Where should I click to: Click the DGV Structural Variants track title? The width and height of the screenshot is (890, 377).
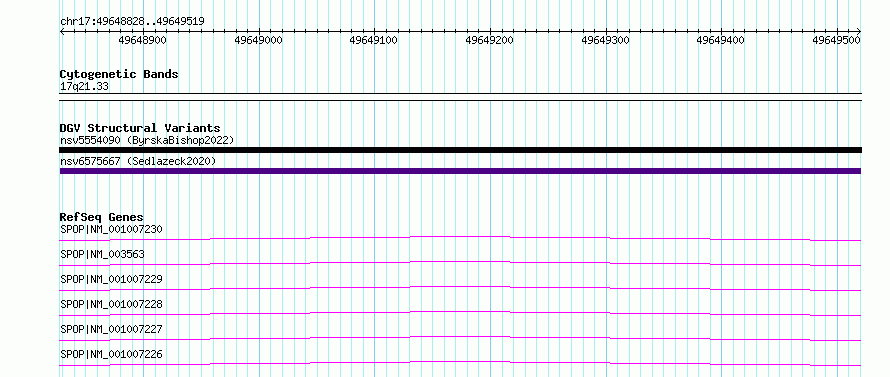(x=140, y=128)
